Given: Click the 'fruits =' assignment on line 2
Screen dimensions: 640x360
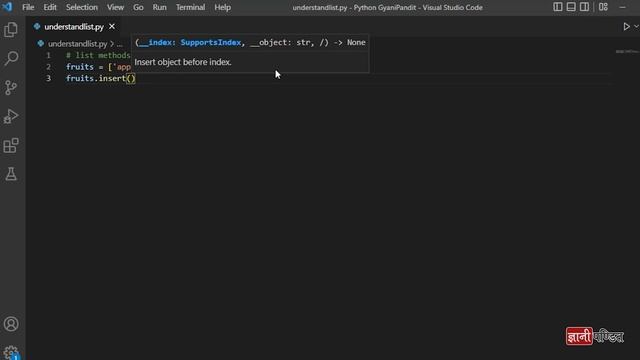Looking at the screenshot, I should pyautogui.click(x=84, y=67).
